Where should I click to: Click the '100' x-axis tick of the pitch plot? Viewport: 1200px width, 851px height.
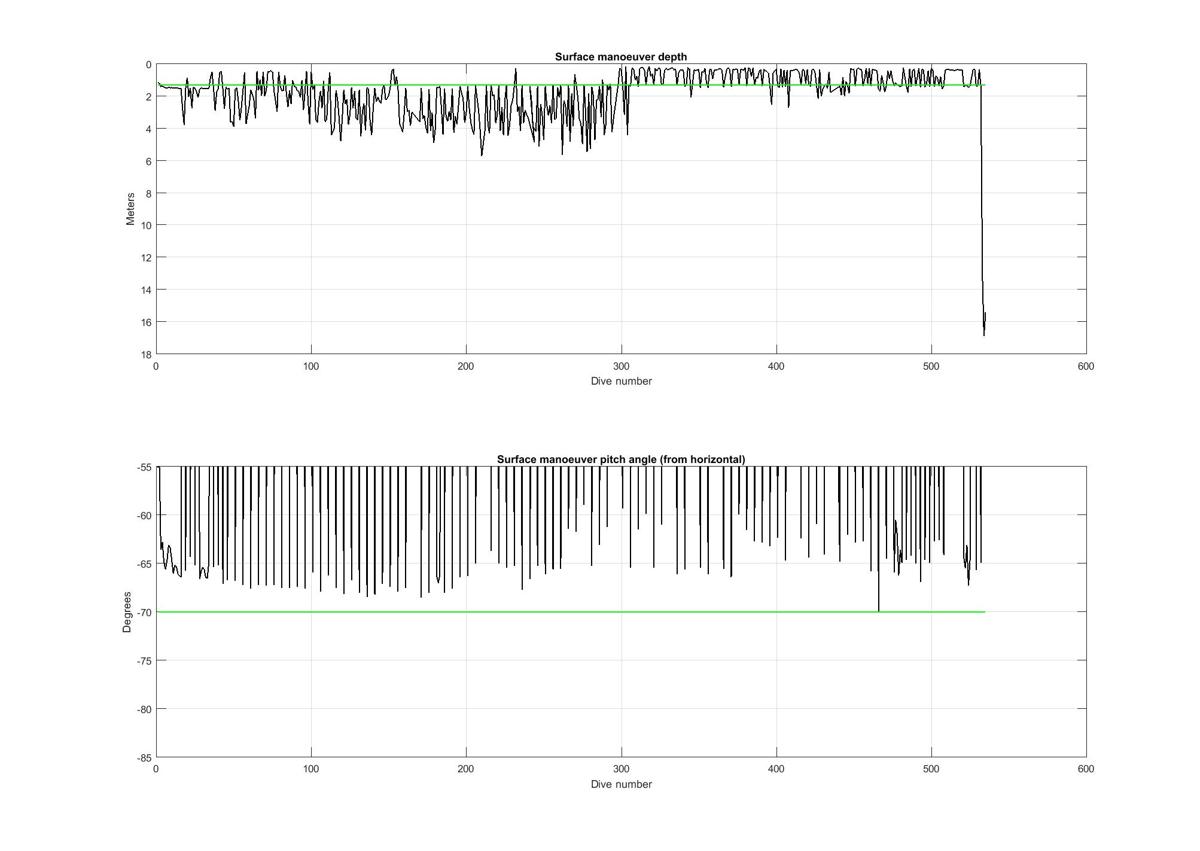pyautogui.click(x=311, y=769)
